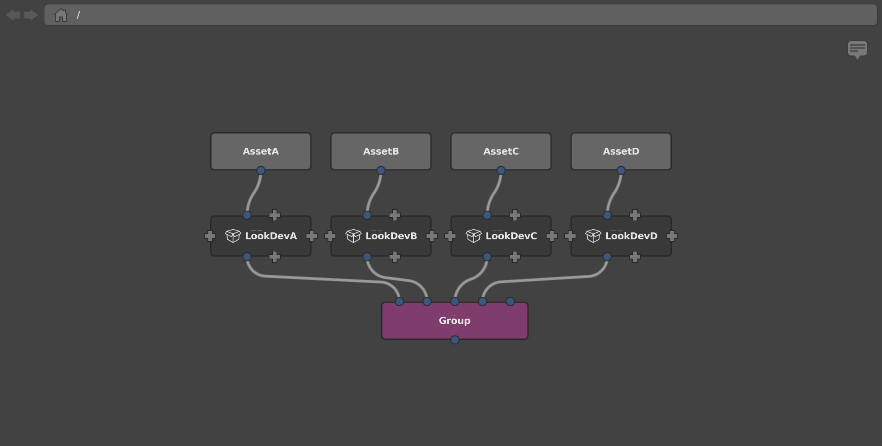Add top input port on LookDevA
The image size is (882, 446).
(x=274, y=215)
